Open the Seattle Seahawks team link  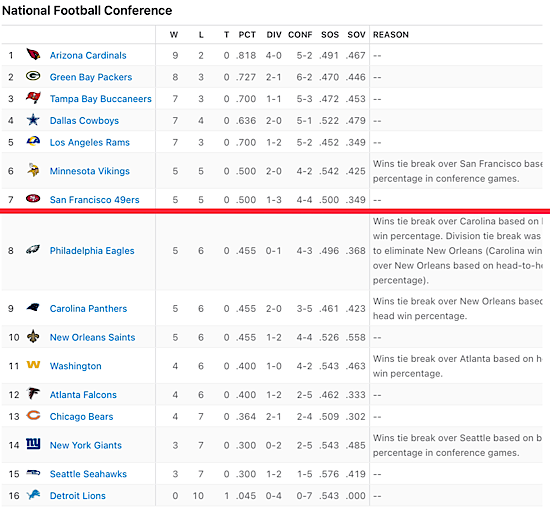(x=88, y=474)
